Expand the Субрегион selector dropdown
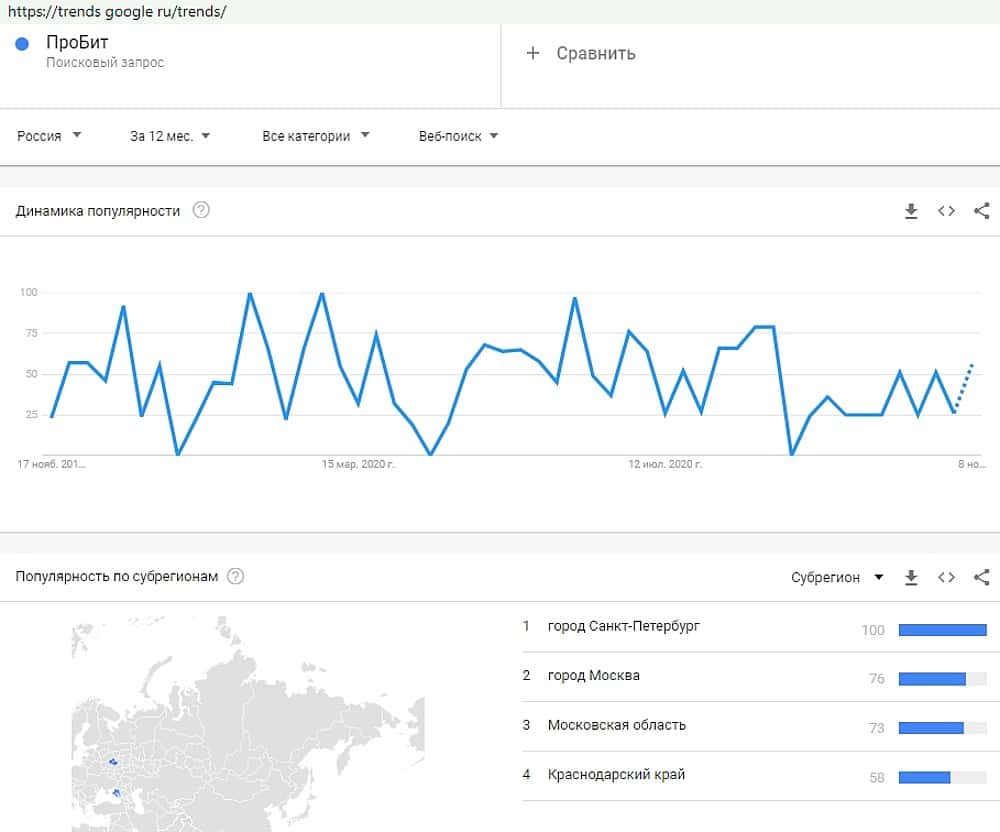This screenshot has height=832, width=1000. 837,577
